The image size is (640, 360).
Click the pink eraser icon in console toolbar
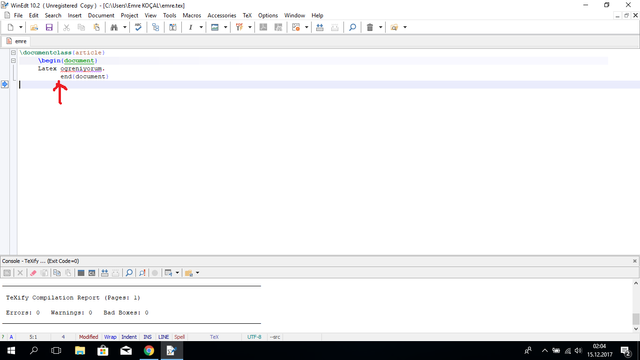(33, 273)
